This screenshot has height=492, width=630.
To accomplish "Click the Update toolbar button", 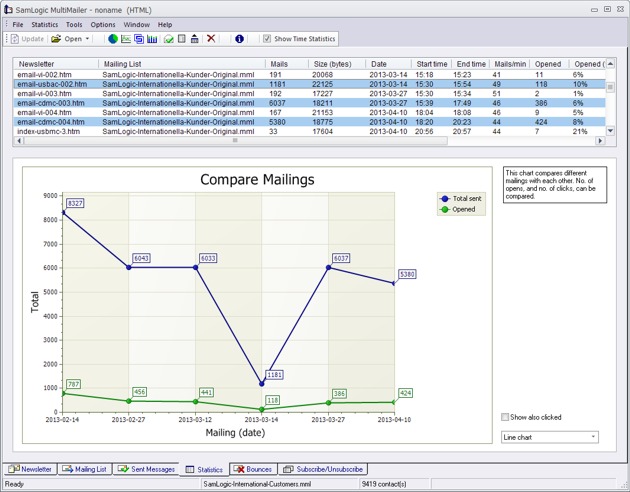I will point(27,39).
